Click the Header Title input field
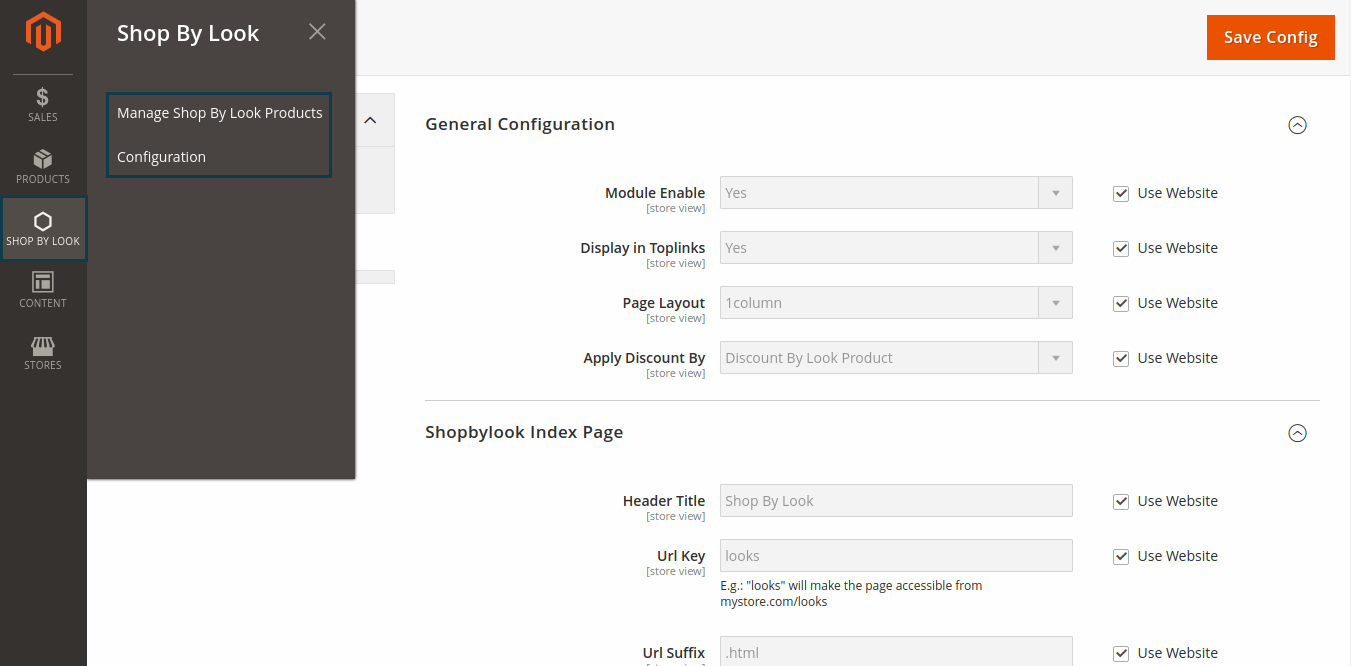 pyautogui.click(x=896, y=501)
